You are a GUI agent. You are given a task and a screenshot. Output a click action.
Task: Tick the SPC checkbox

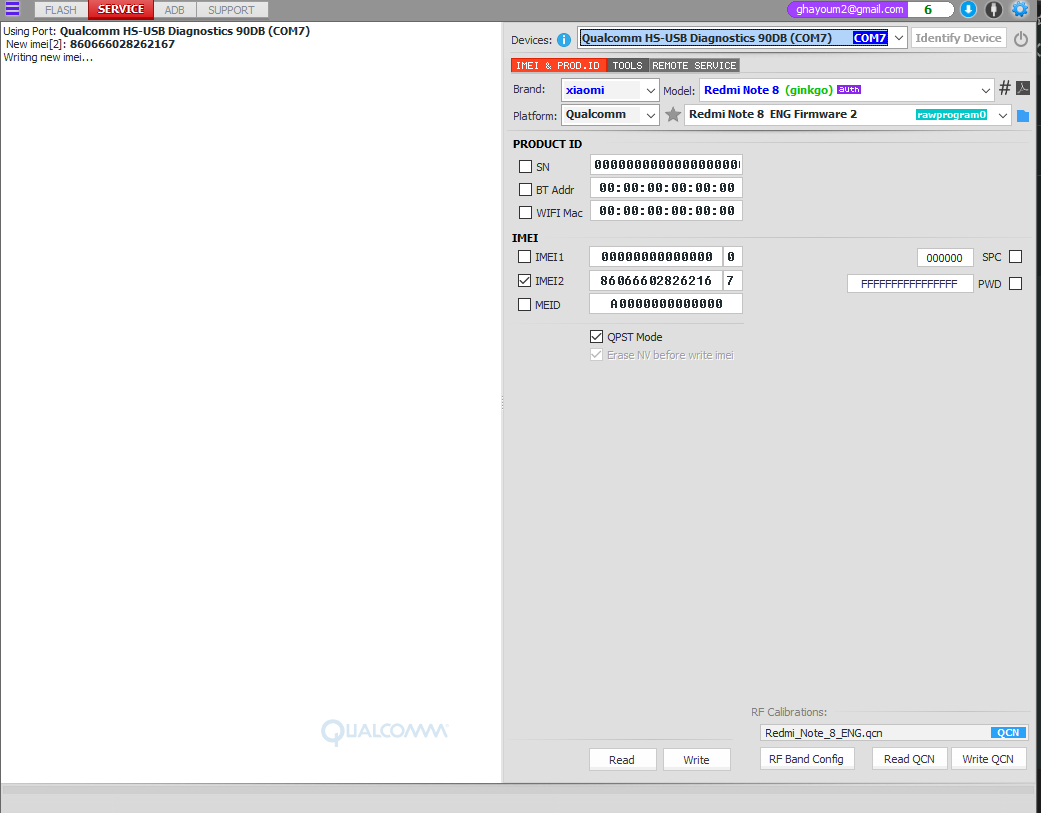(x=1015, y=257)
